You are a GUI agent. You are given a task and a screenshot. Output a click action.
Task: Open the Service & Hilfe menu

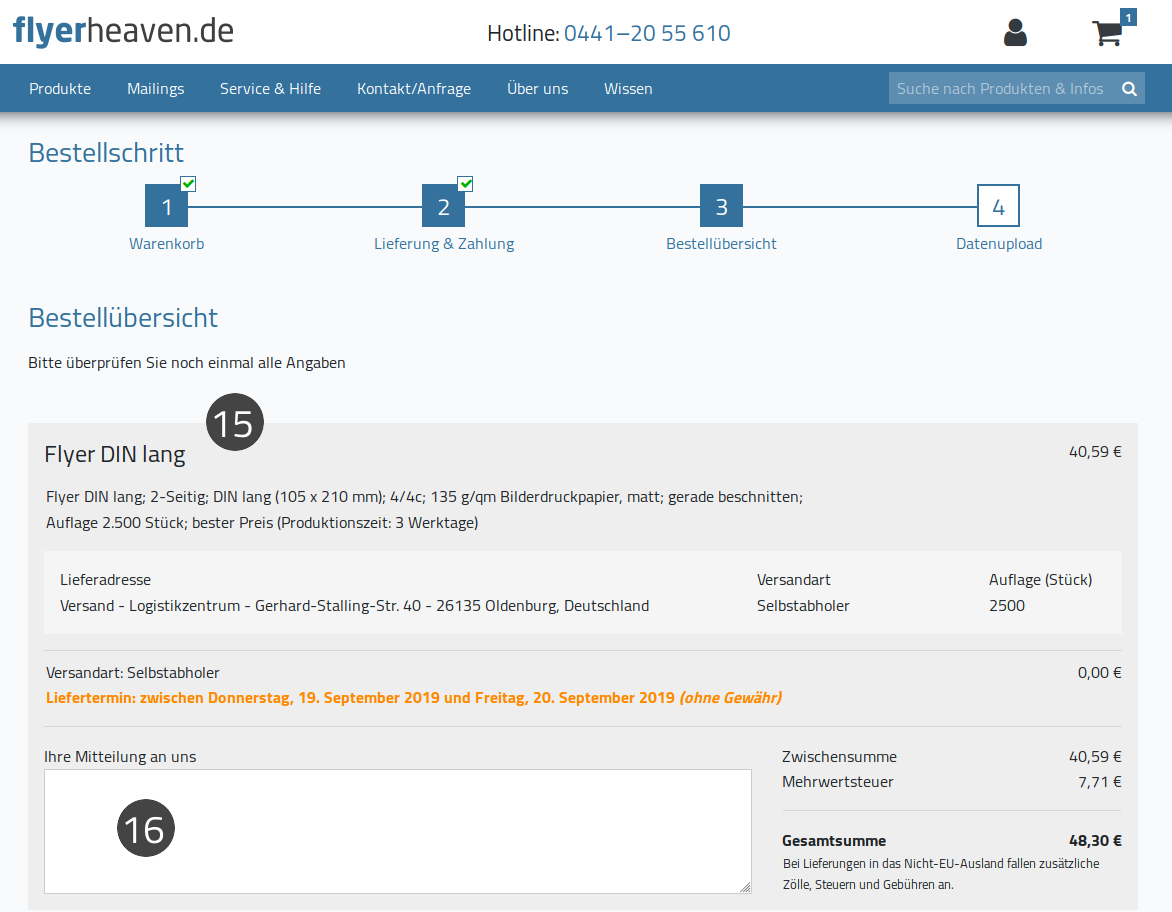(x=271, y=89)
